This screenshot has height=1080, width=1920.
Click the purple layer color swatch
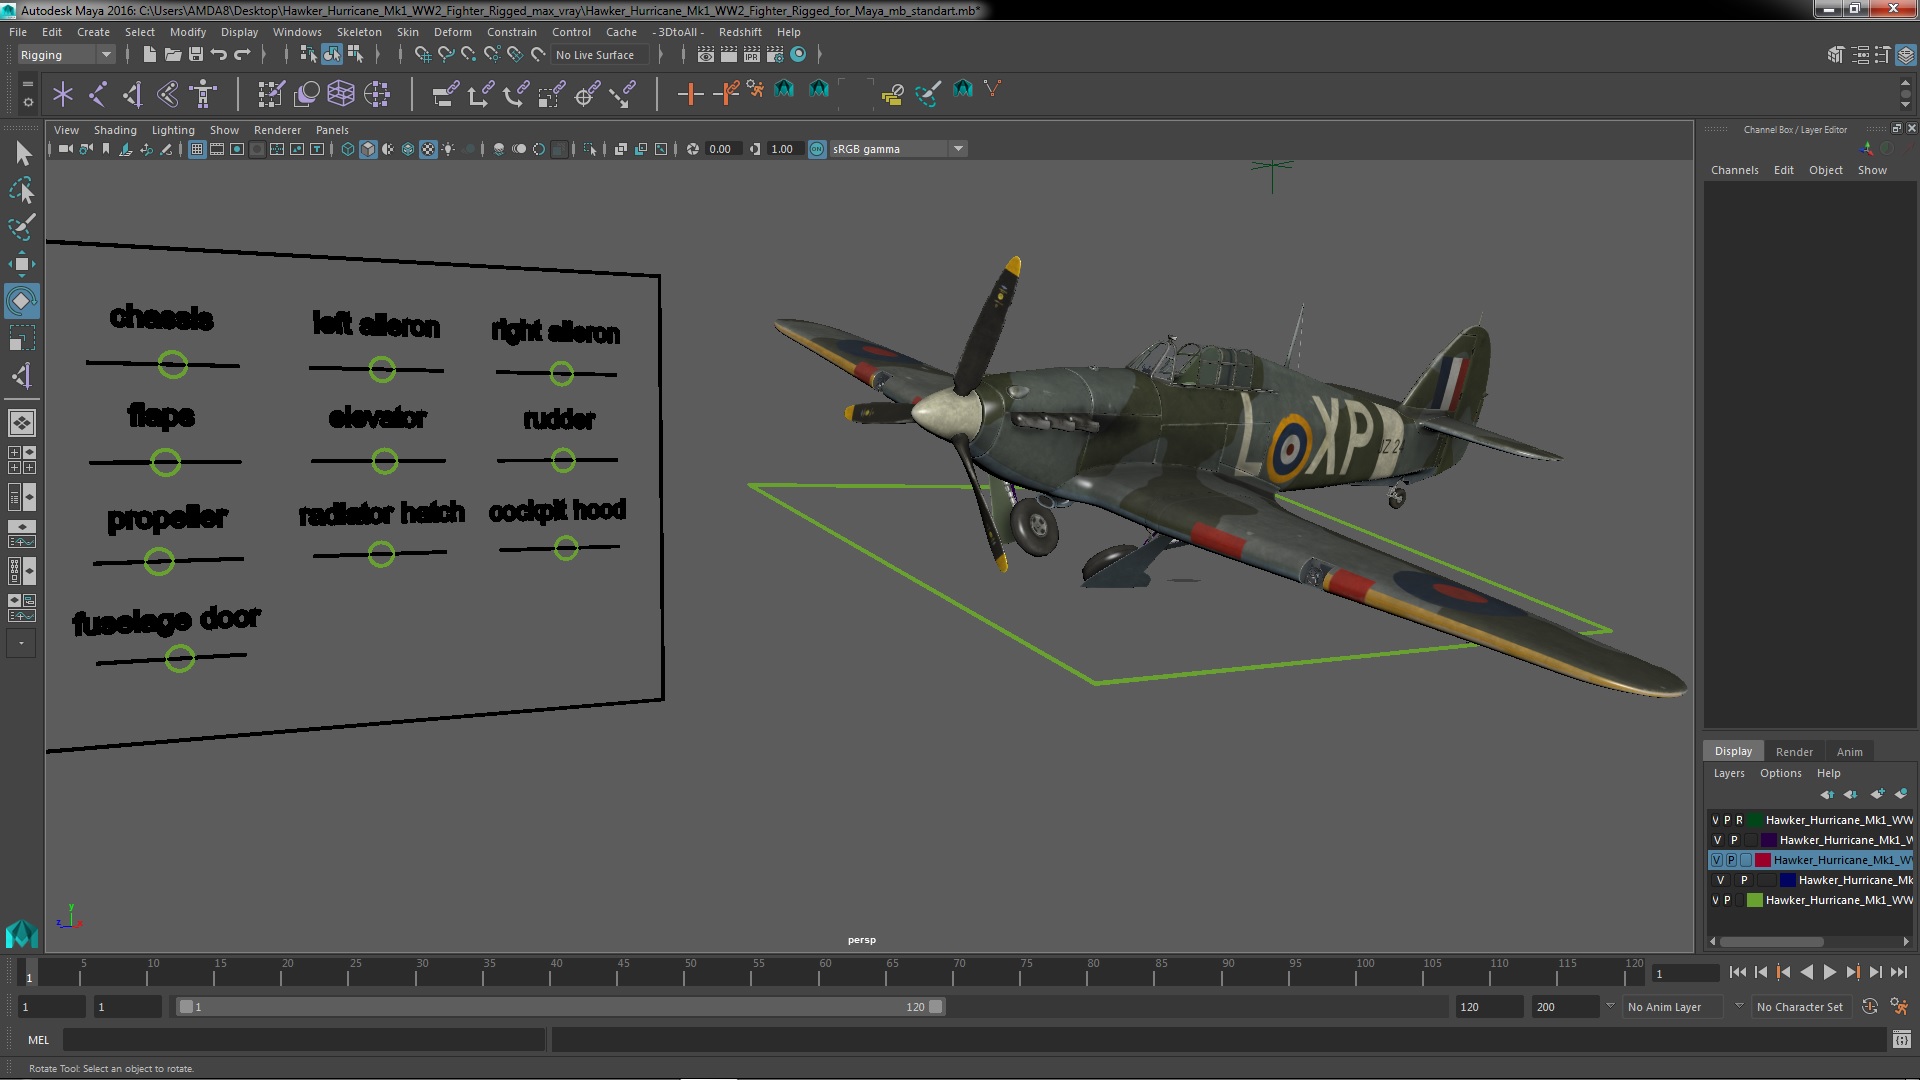1768,840
